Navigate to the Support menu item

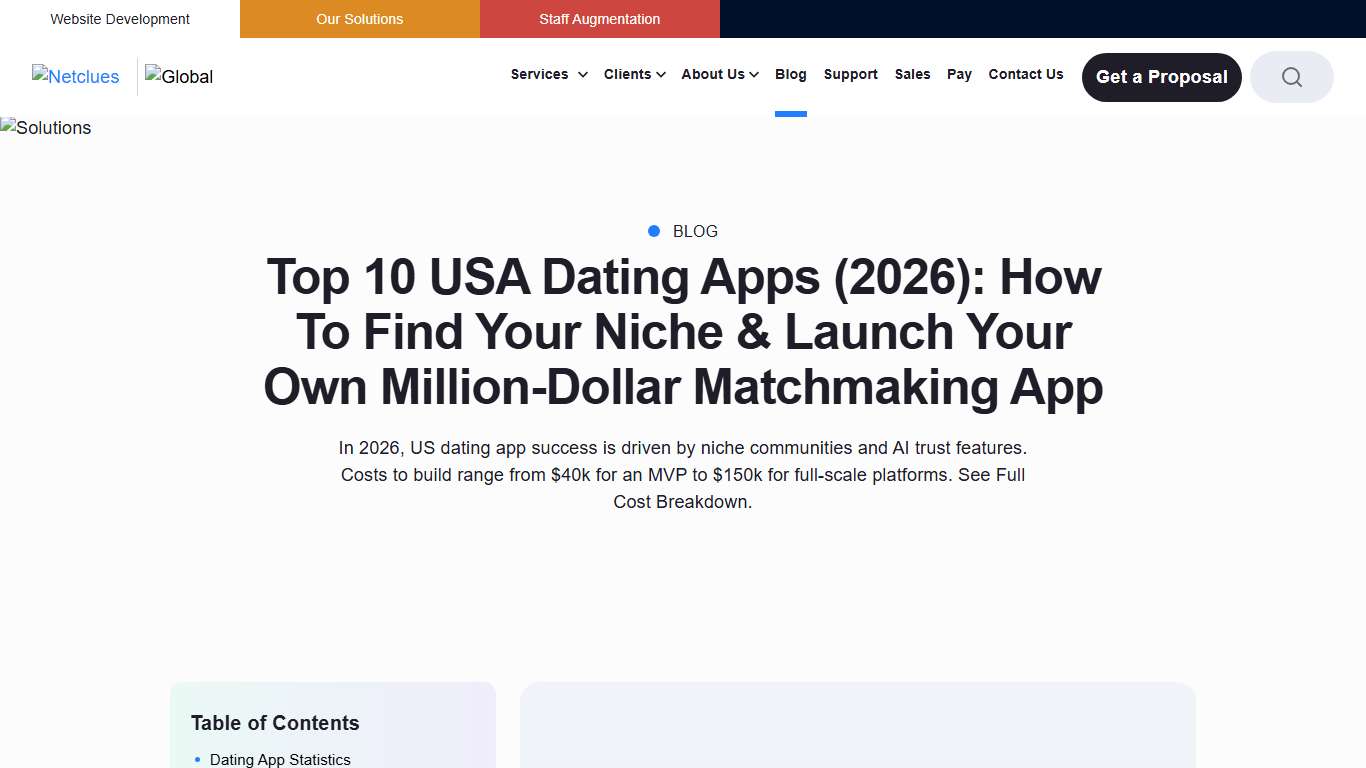click(x=850, y=74)
